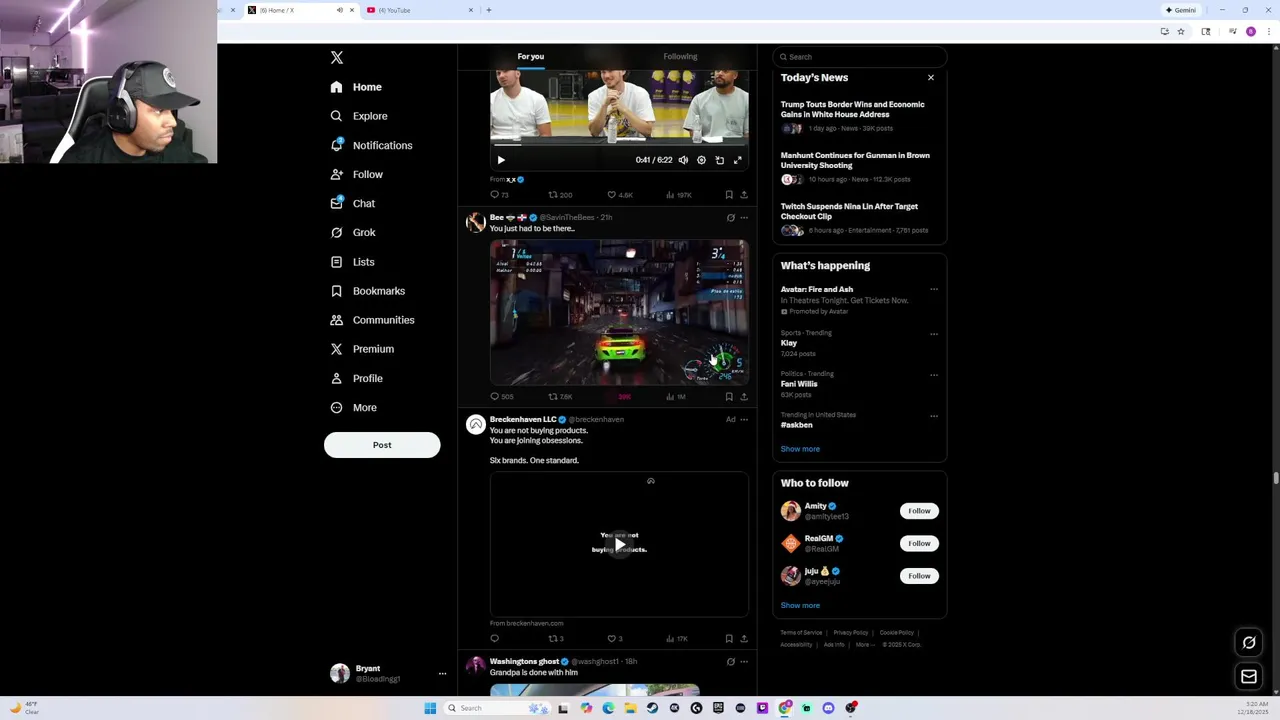1280x720 pixels.
Task: Follow juju
Action: (919, 576)
